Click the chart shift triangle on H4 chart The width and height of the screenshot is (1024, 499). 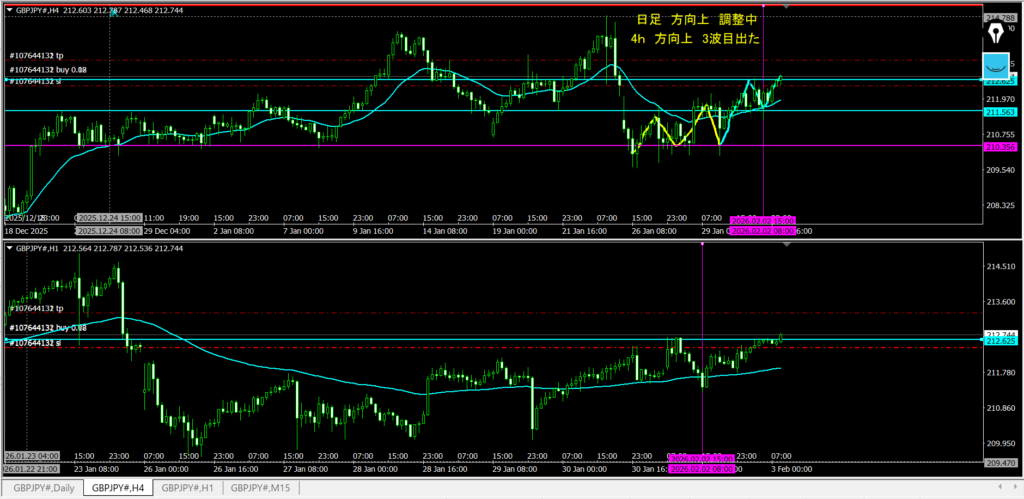(786, 7)
